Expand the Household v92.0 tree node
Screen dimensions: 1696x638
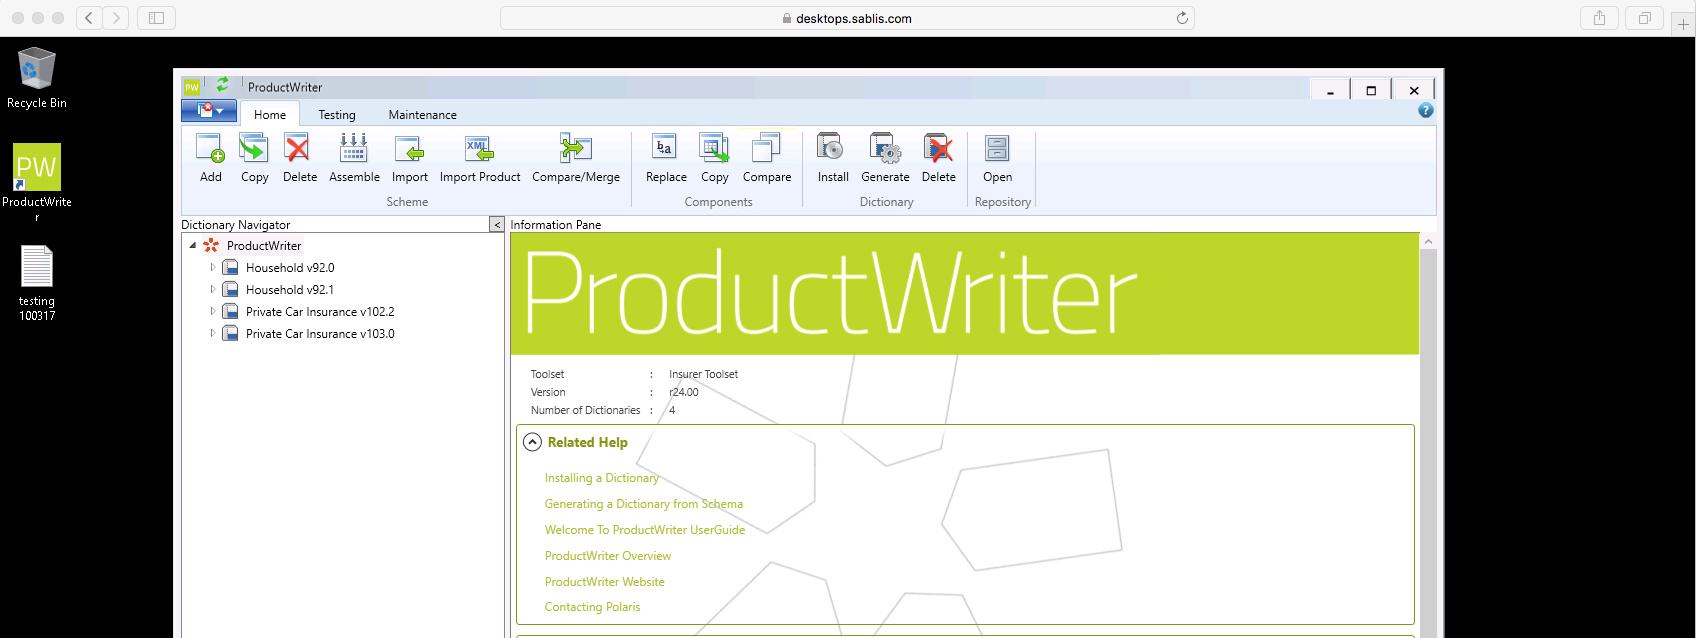click(213, 268)
